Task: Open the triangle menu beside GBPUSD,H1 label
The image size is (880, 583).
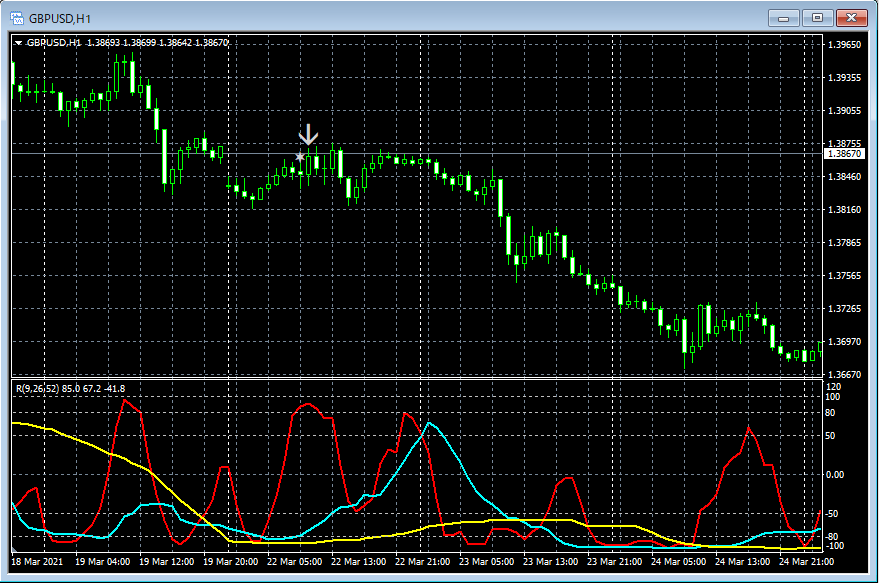Action: (x=18, y=43)
